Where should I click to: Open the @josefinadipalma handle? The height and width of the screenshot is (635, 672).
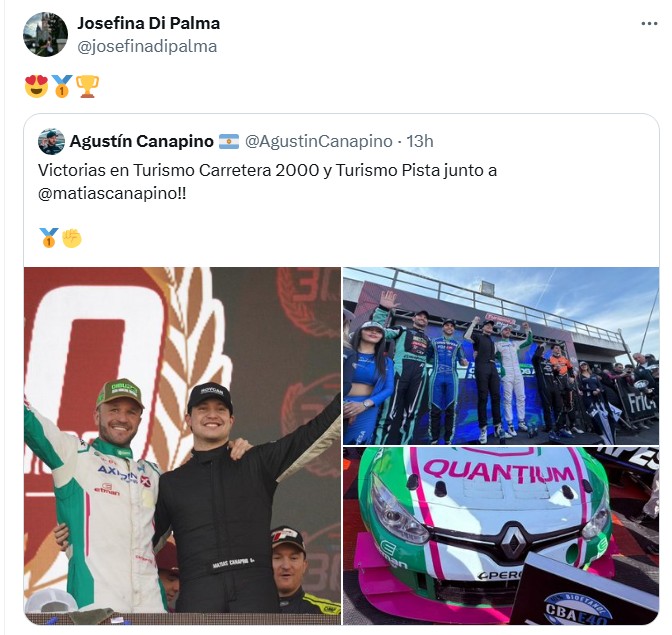(x=147, y=46)
